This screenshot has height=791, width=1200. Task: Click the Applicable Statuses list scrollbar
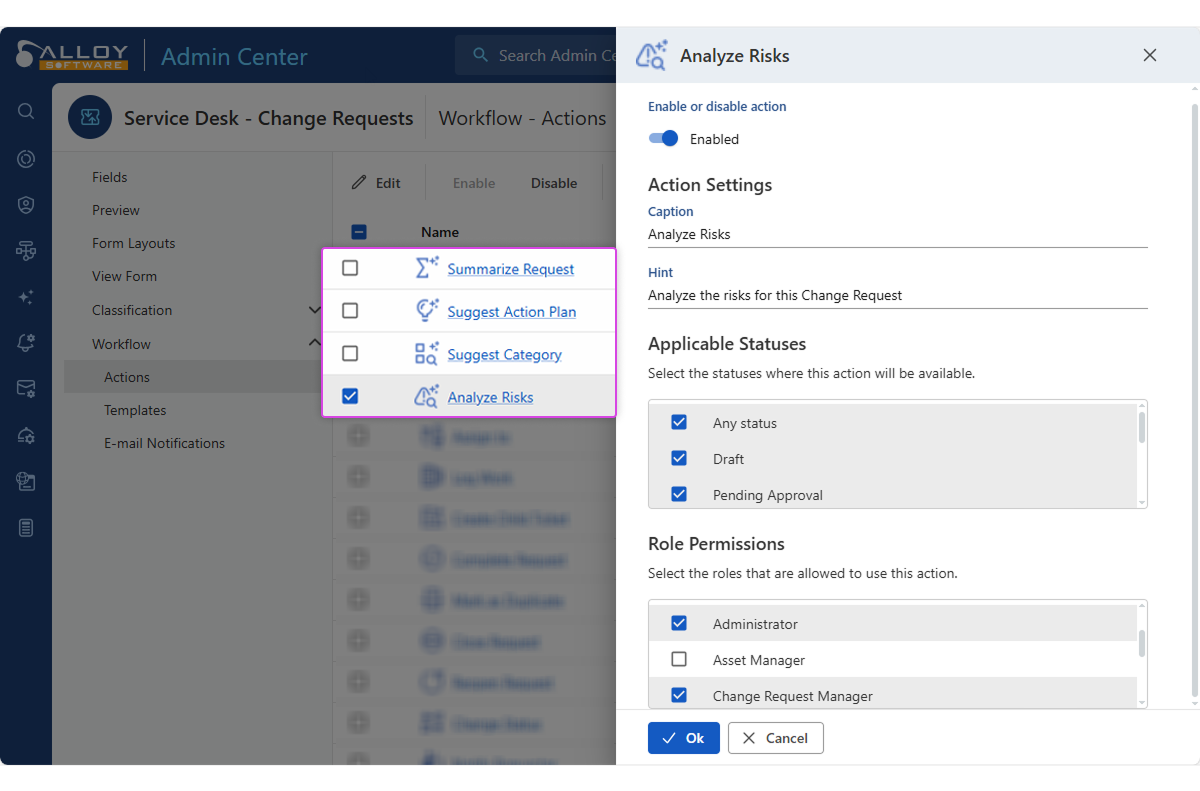(1142, 428)
